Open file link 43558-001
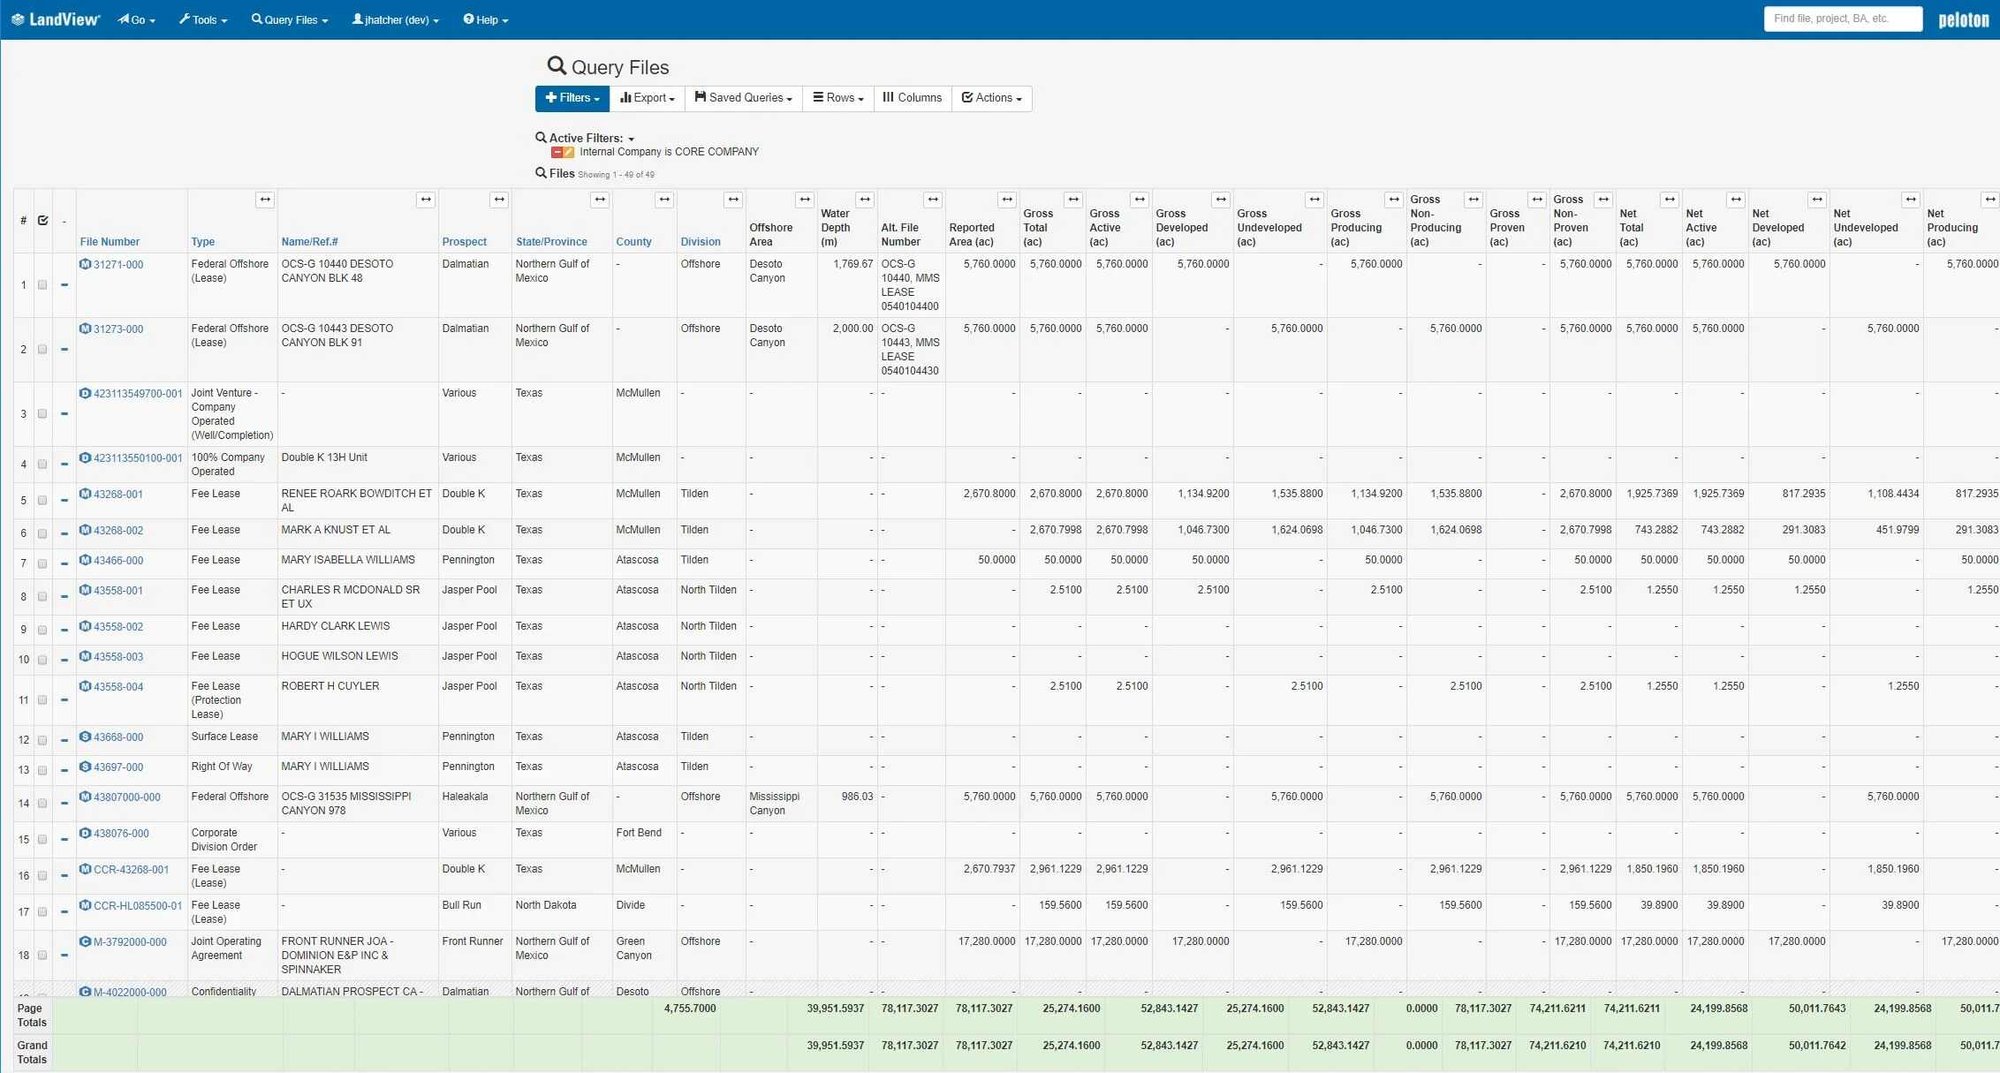The height and width of the screenshot is (1073, 2000). pos(118,590)
